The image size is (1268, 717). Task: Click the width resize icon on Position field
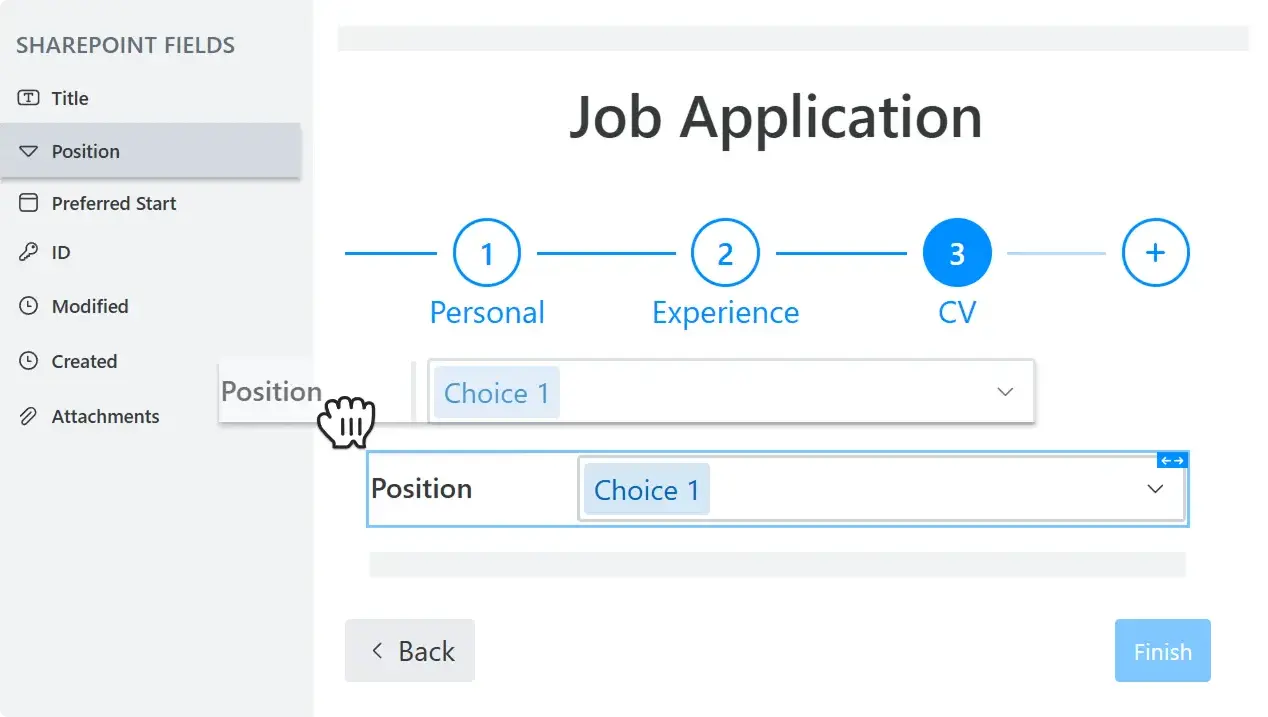1171,460
